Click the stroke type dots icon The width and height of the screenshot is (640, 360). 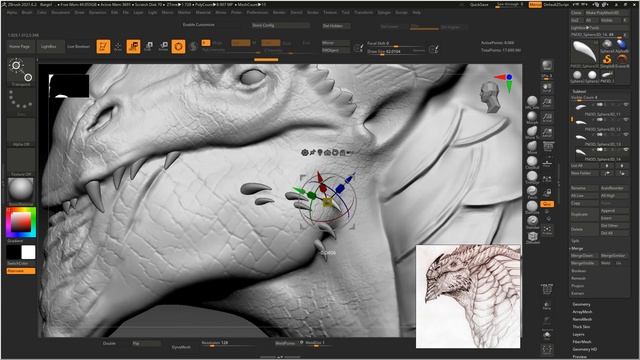[20, 101]
